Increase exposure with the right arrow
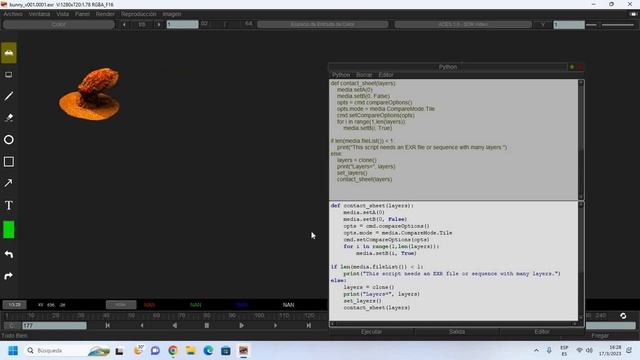The width and height of the screenshot is (640, 360). 159,24
